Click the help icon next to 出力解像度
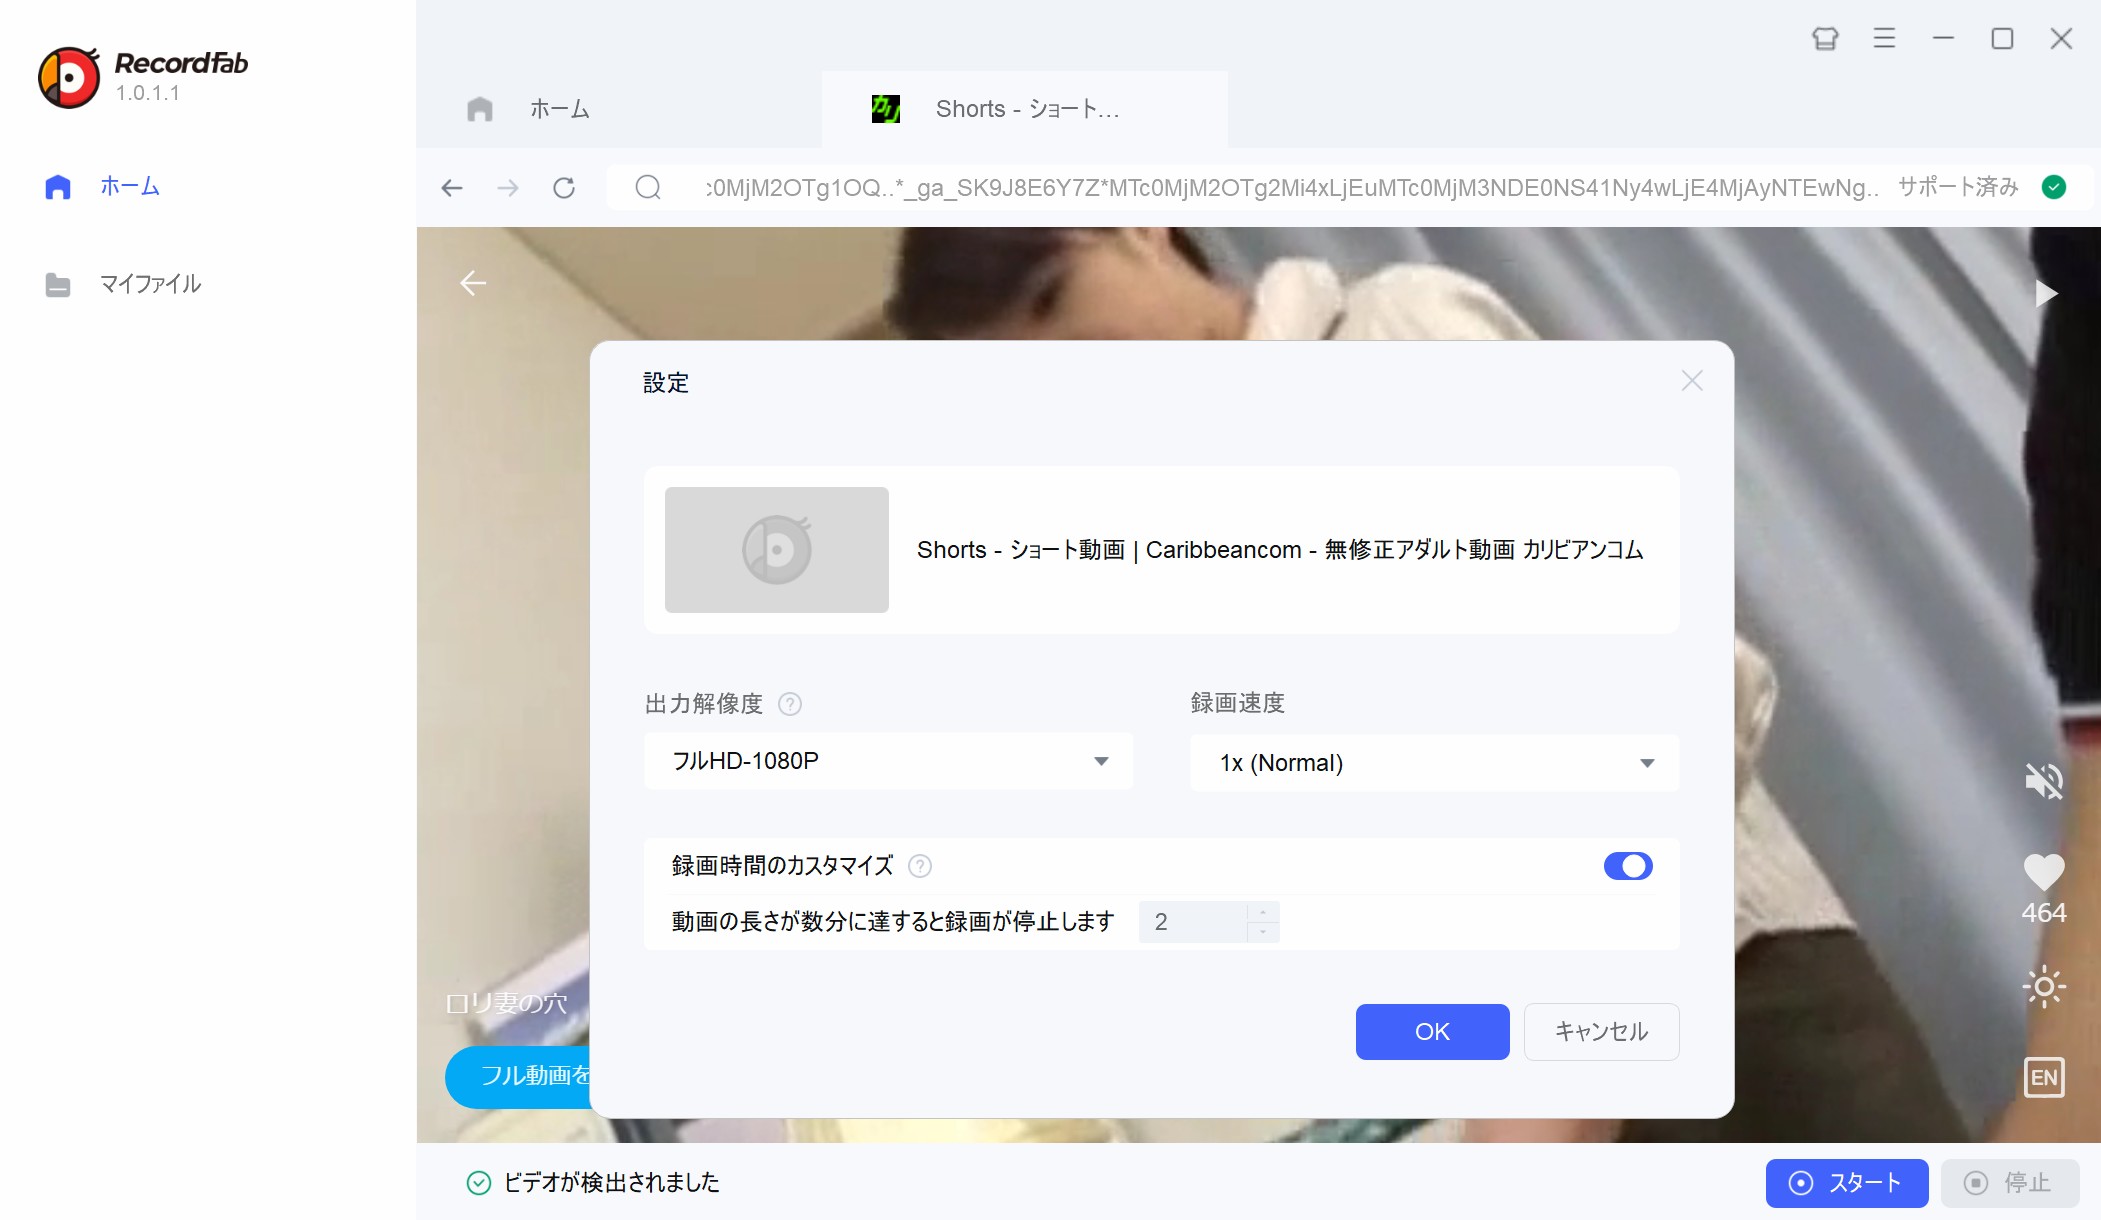This screenshot has height=1220, width=2101. pos(790,704)
